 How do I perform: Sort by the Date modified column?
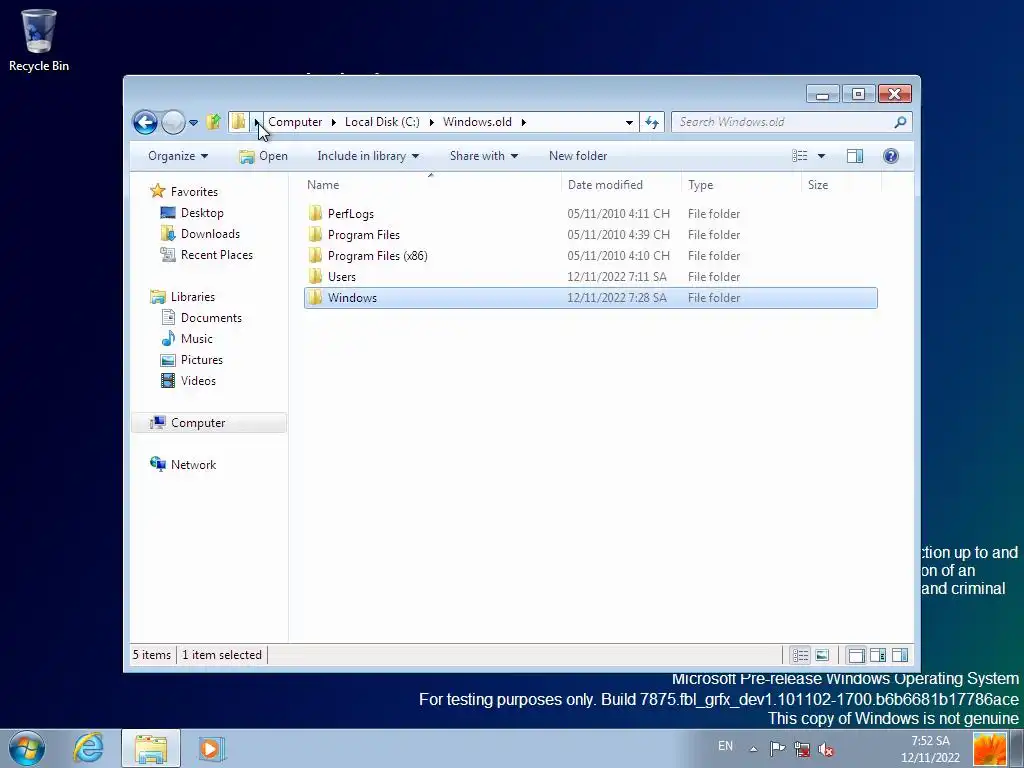tap(621, 185)
